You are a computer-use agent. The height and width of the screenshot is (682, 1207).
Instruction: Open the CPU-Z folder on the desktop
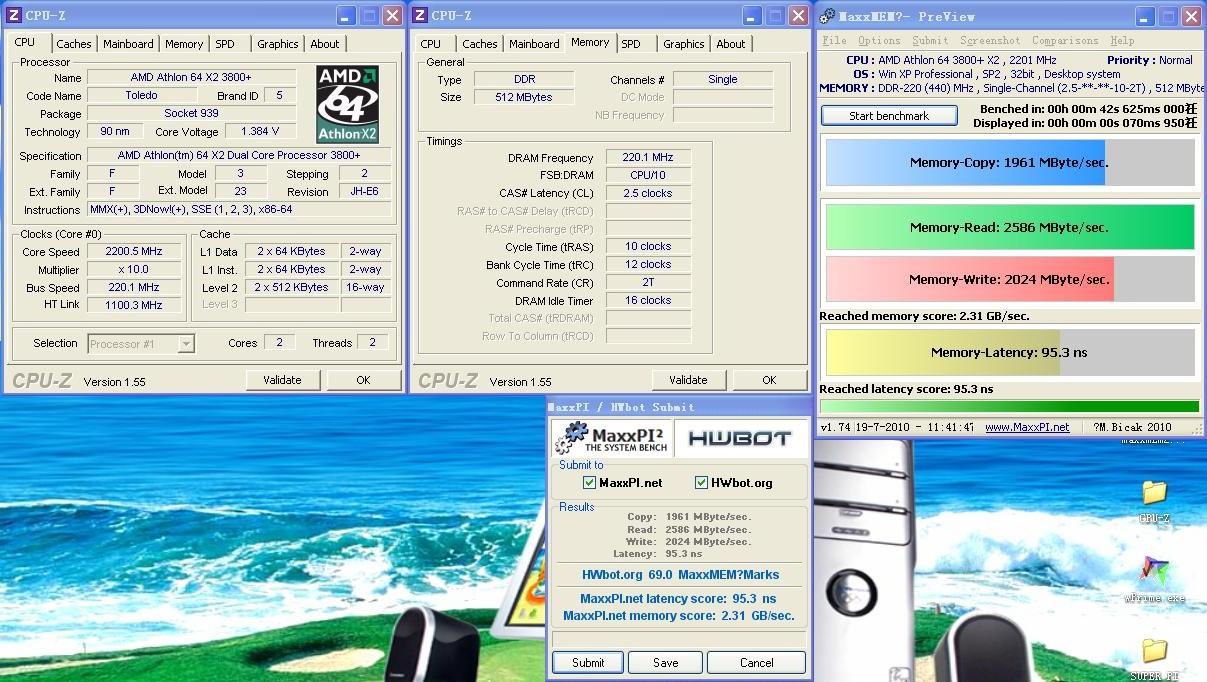(x=1154, y=499)
